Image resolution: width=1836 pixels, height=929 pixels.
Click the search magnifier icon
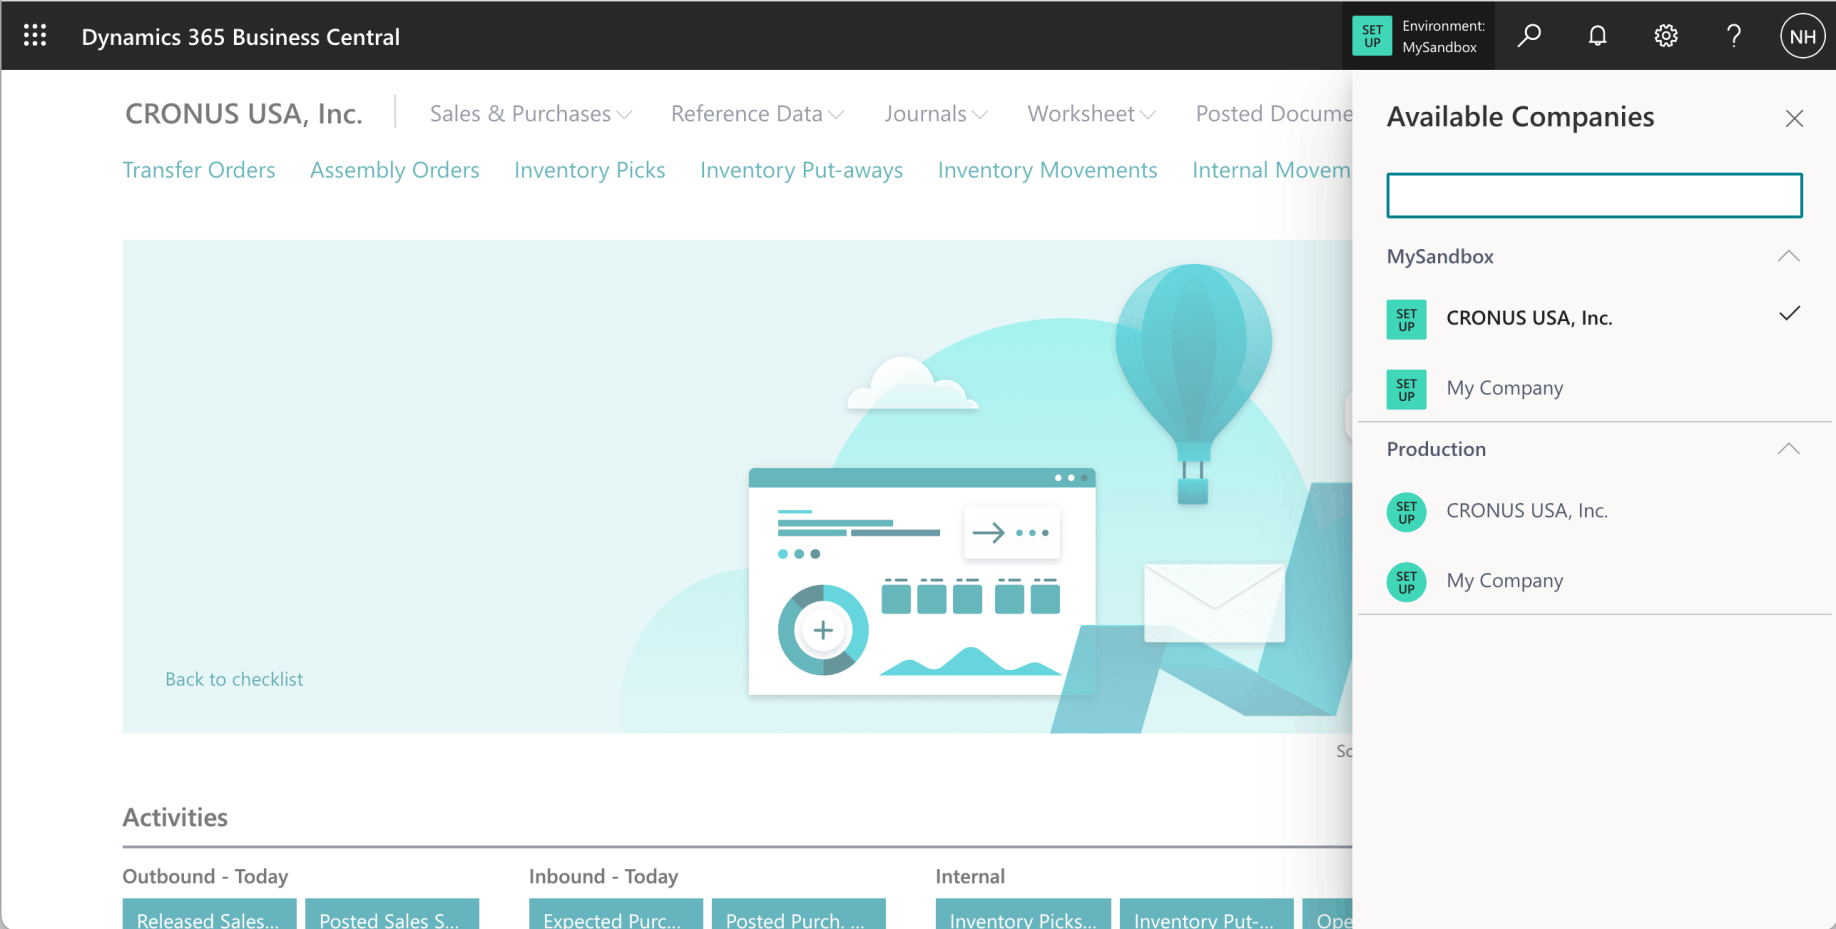[x=1529, y=36]
